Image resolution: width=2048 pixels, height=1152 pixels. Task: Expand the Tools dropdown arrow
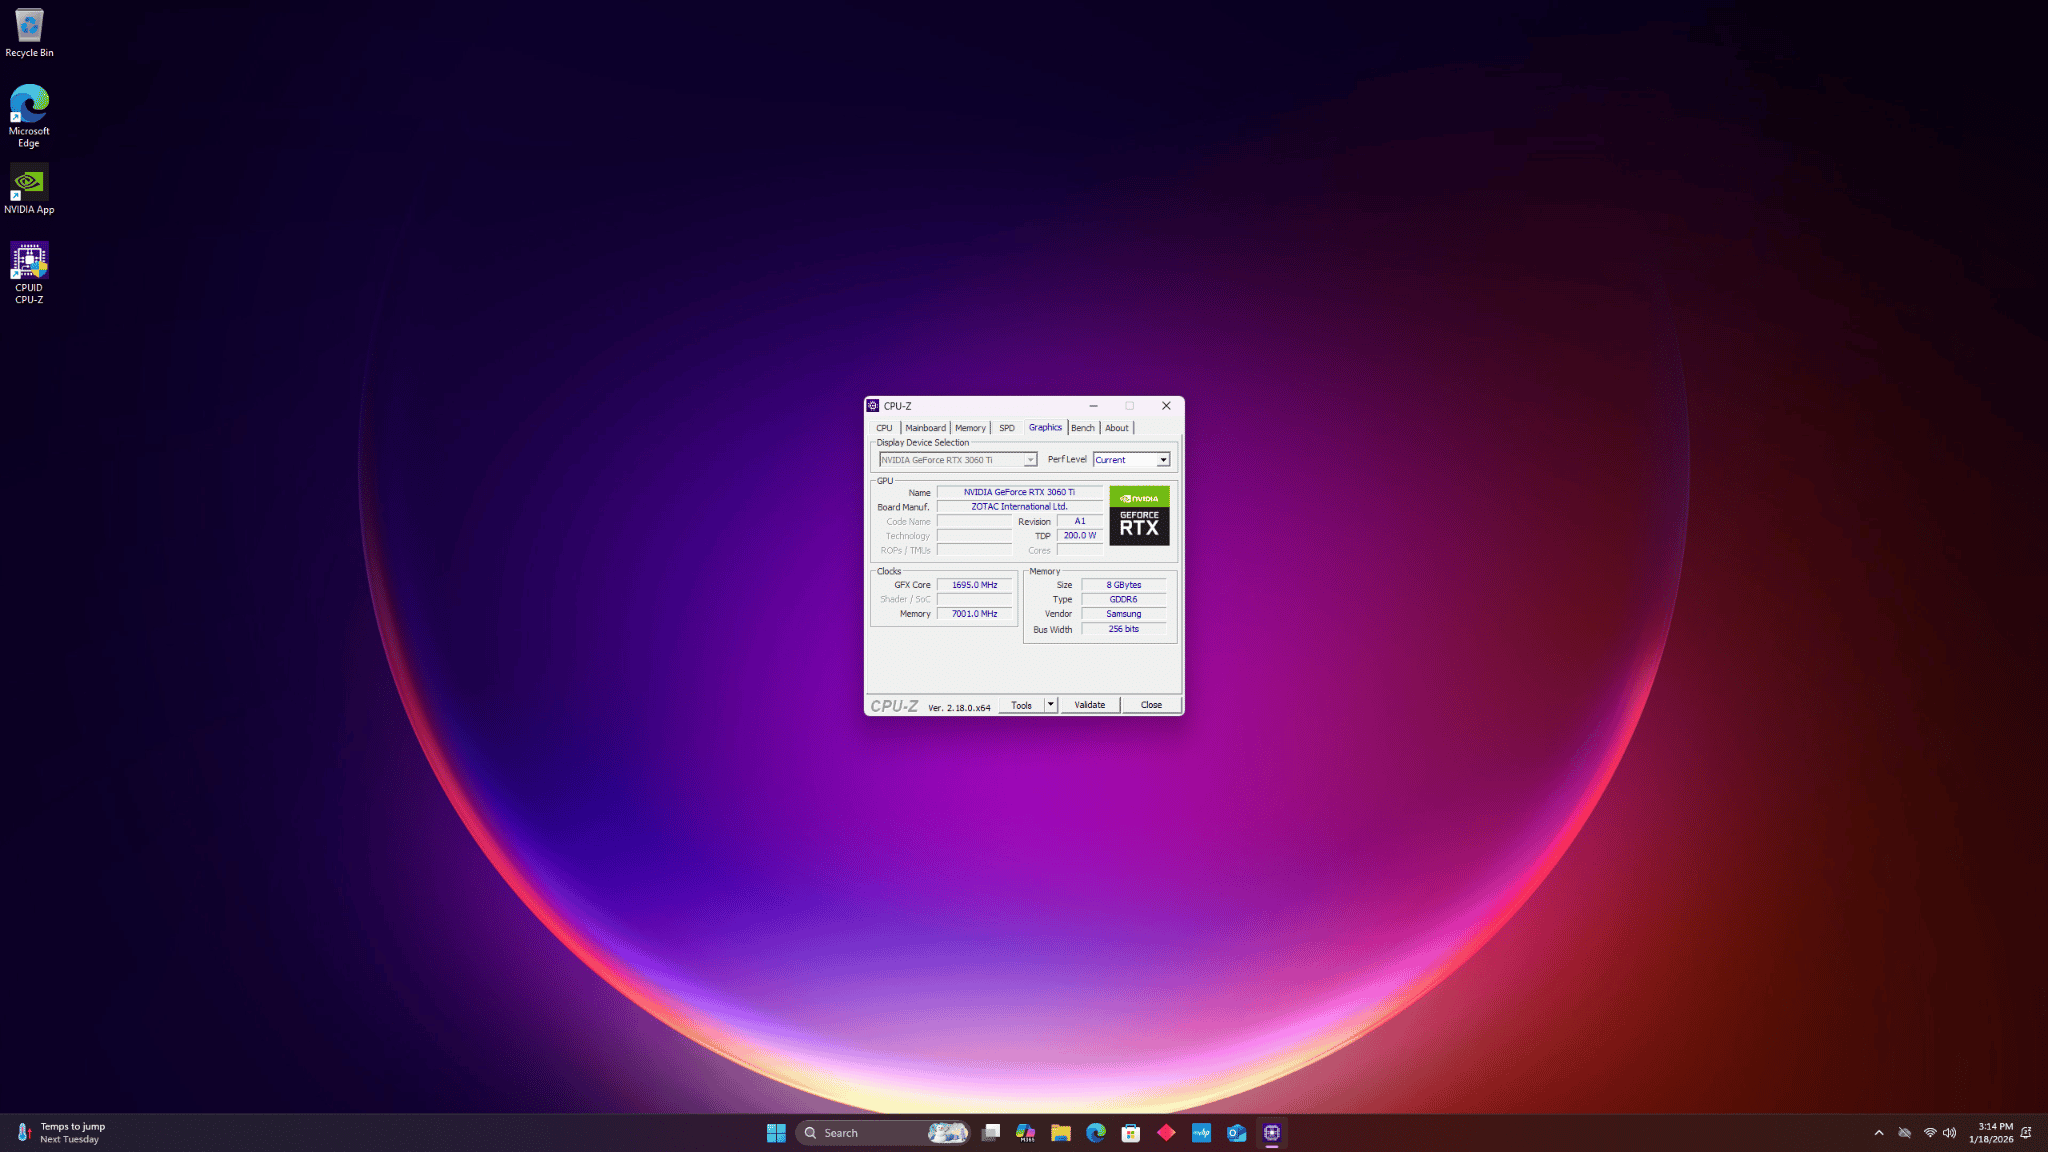click(x=1051, y=705)
